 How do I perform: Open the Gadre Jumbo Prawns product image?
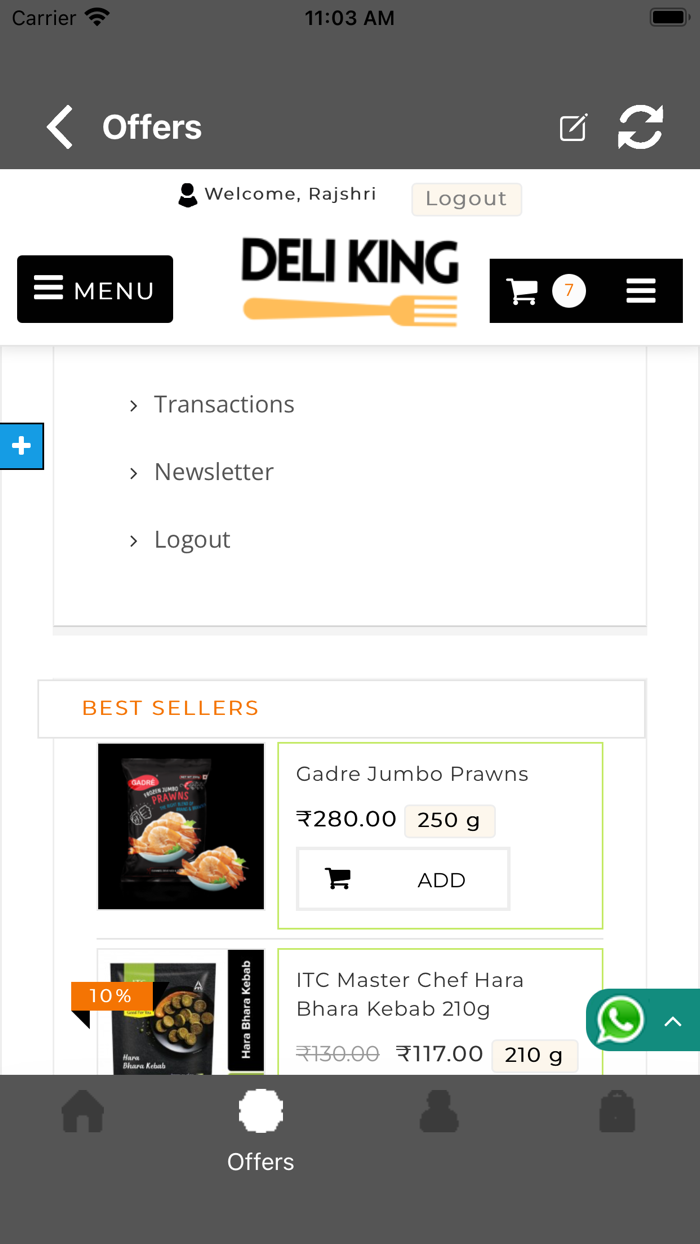[180, 827]
